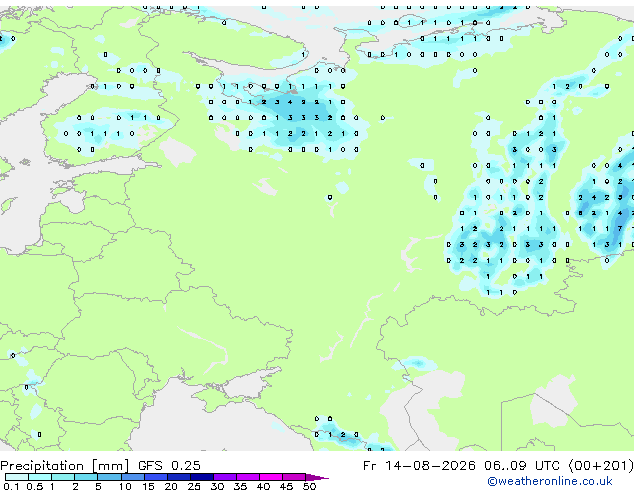The height and width of the screenshot is (490, 634).
Task: Click the 30–35 mm purple swatch
Action: 225,477
